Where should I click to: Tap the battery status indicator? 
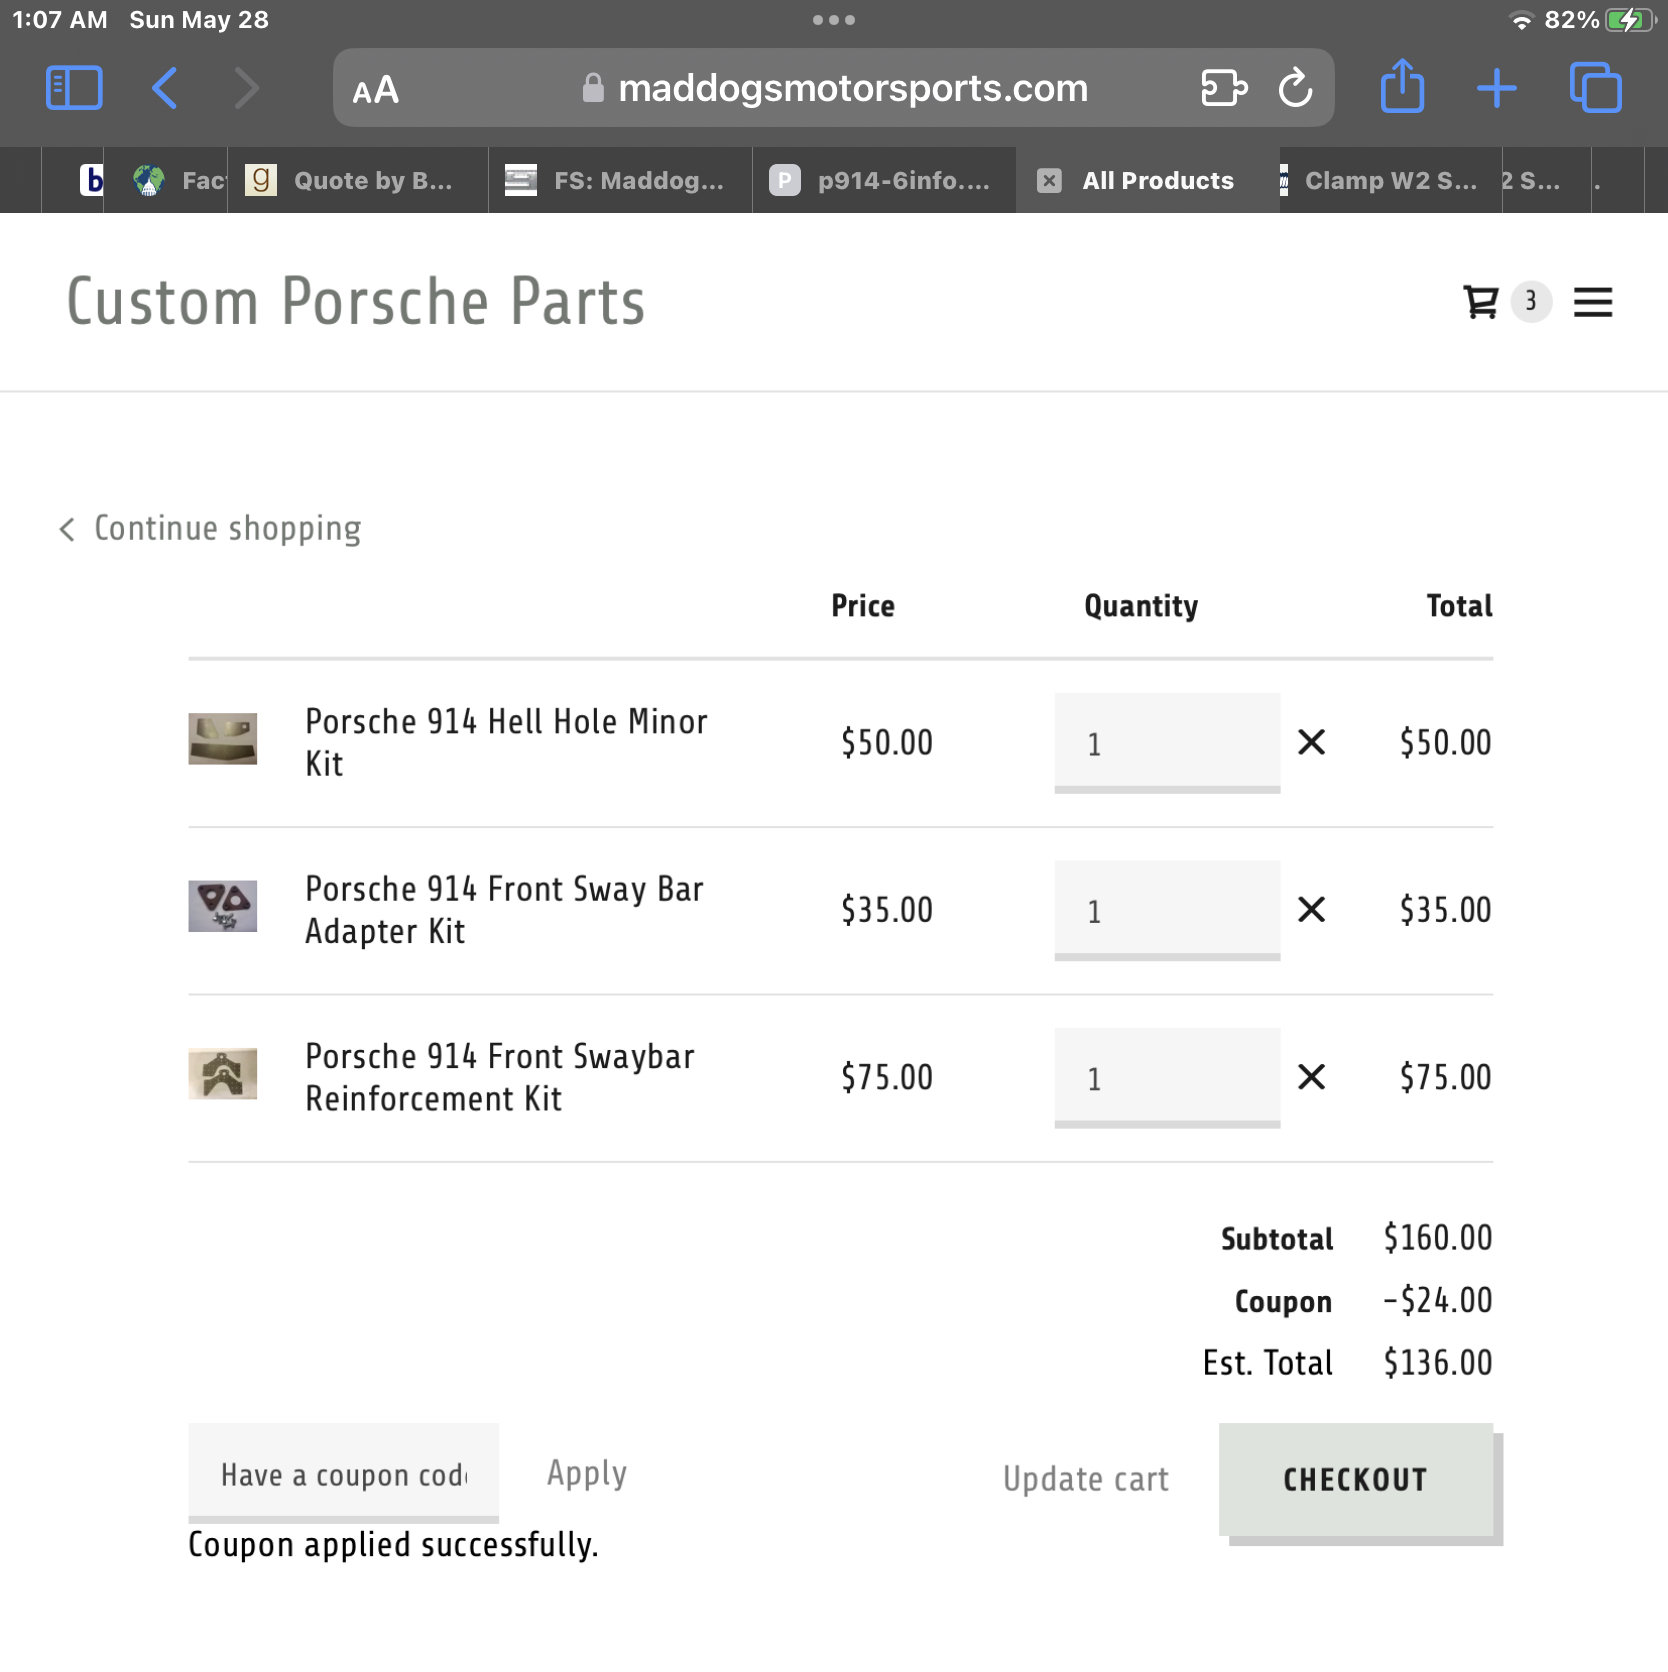[x=1630, y=20]
